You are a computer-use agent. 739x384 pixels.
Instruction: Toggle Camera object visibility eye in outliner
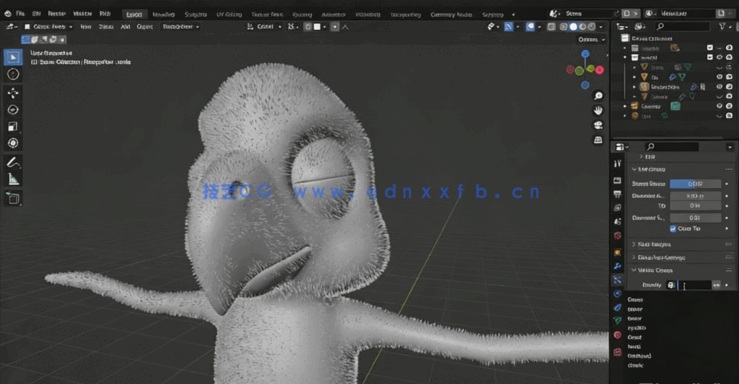(719, 106)
